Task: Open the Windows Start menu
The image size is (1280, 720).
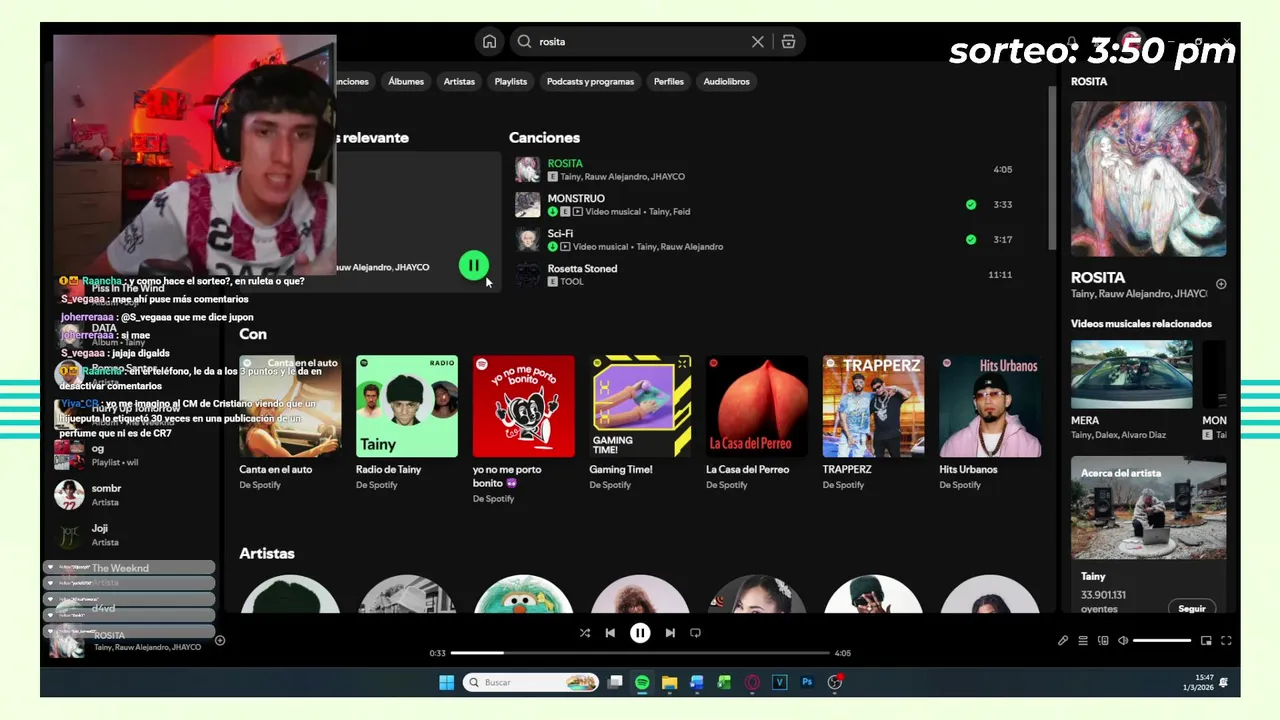Action: [446, 682]
